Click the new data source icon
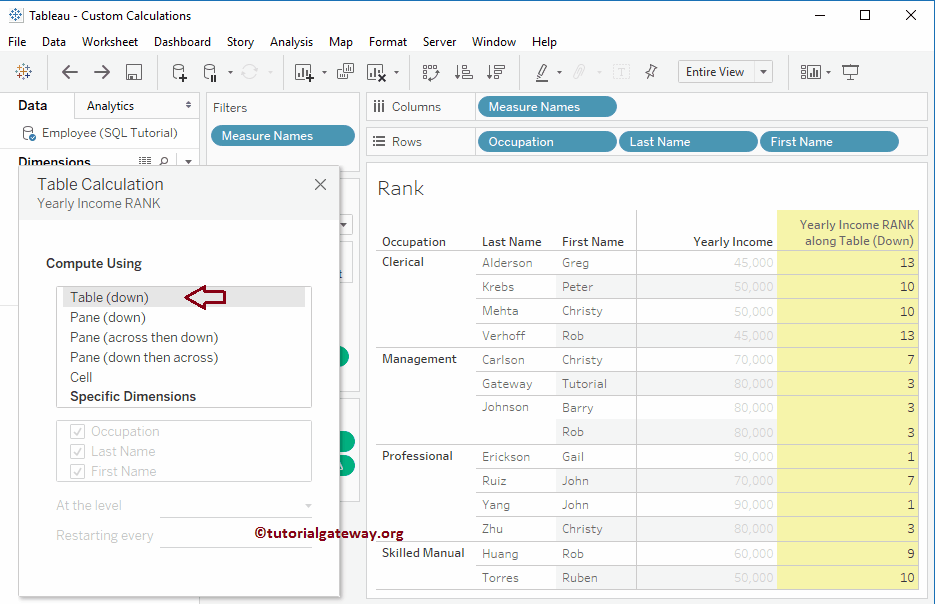The height and width of the screenshot is (604, 935). pyautogui.click(x=179, y=72)
